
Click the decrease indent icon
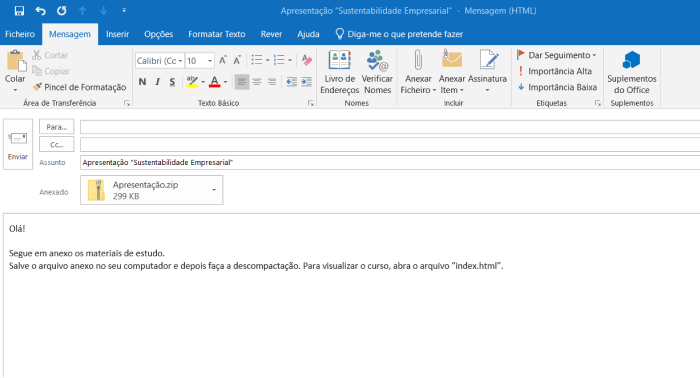[292, 82]
